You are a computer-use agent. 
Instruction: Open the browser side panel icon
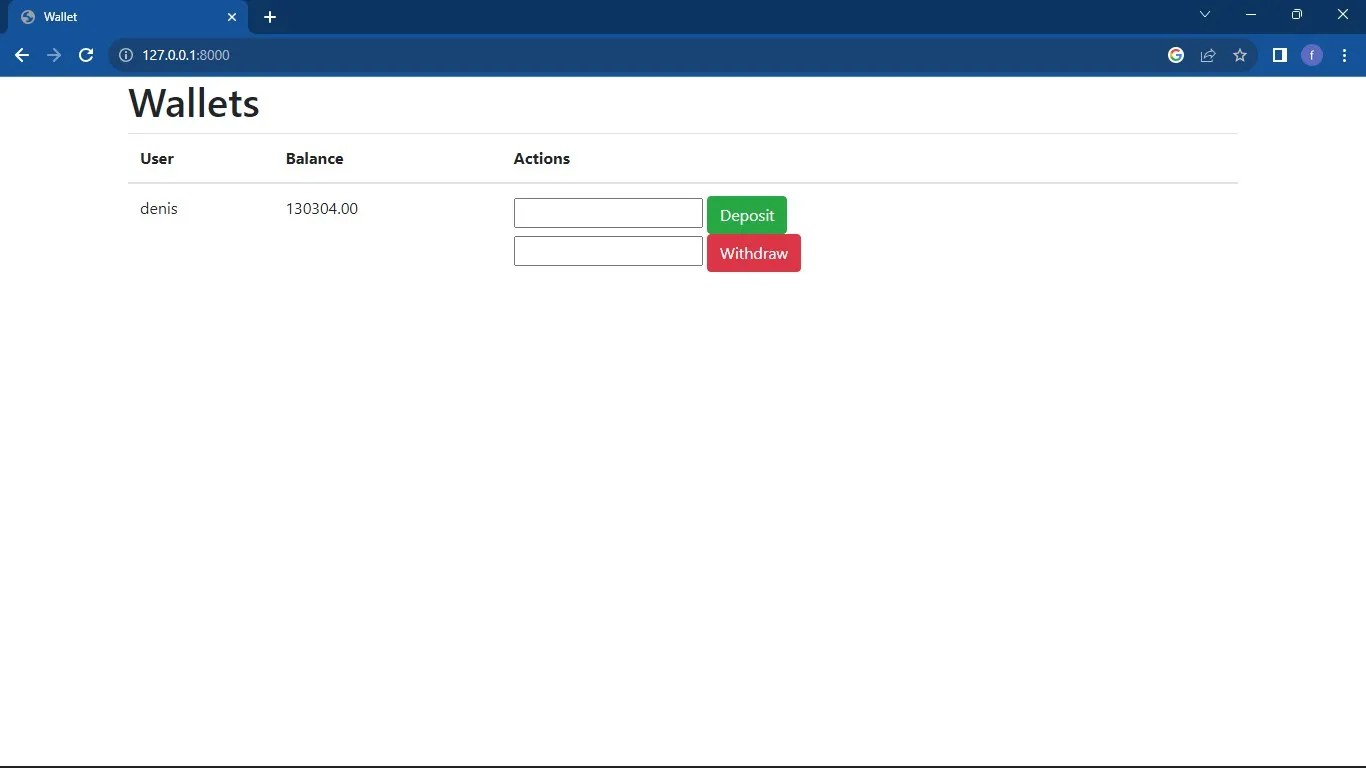pyautogui.click(x=1279, y=55)
